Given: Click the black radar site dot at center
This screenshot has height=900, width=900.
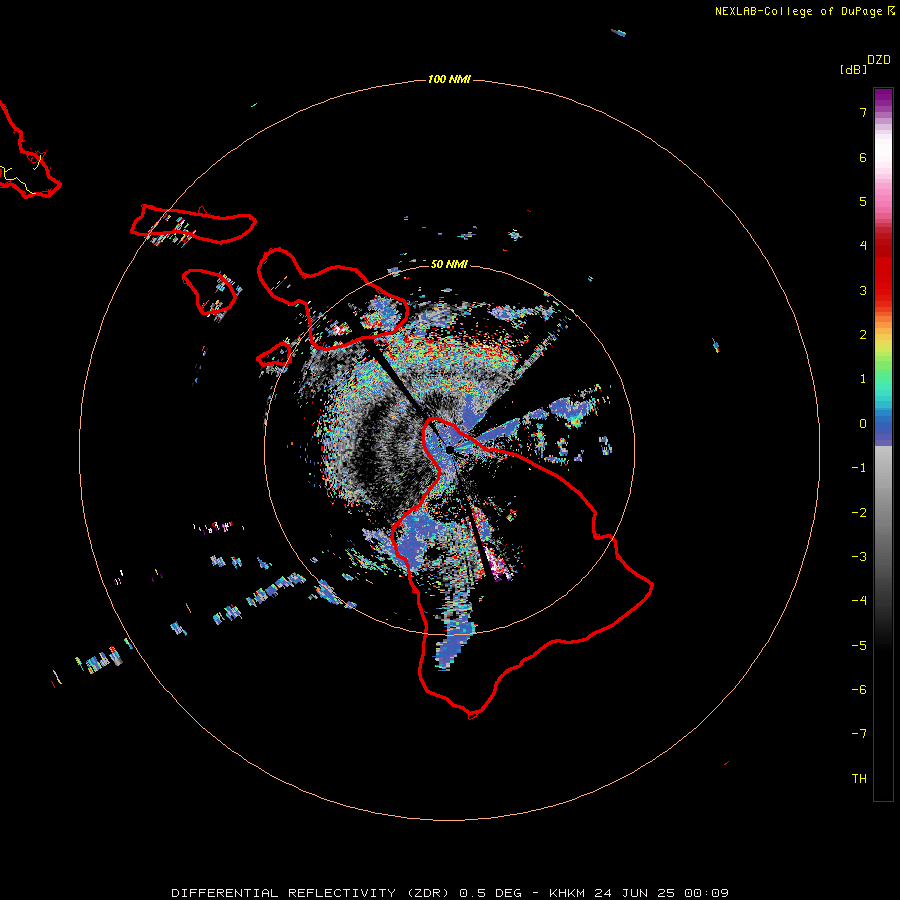Looking at the screenshot, I should 449,449.
